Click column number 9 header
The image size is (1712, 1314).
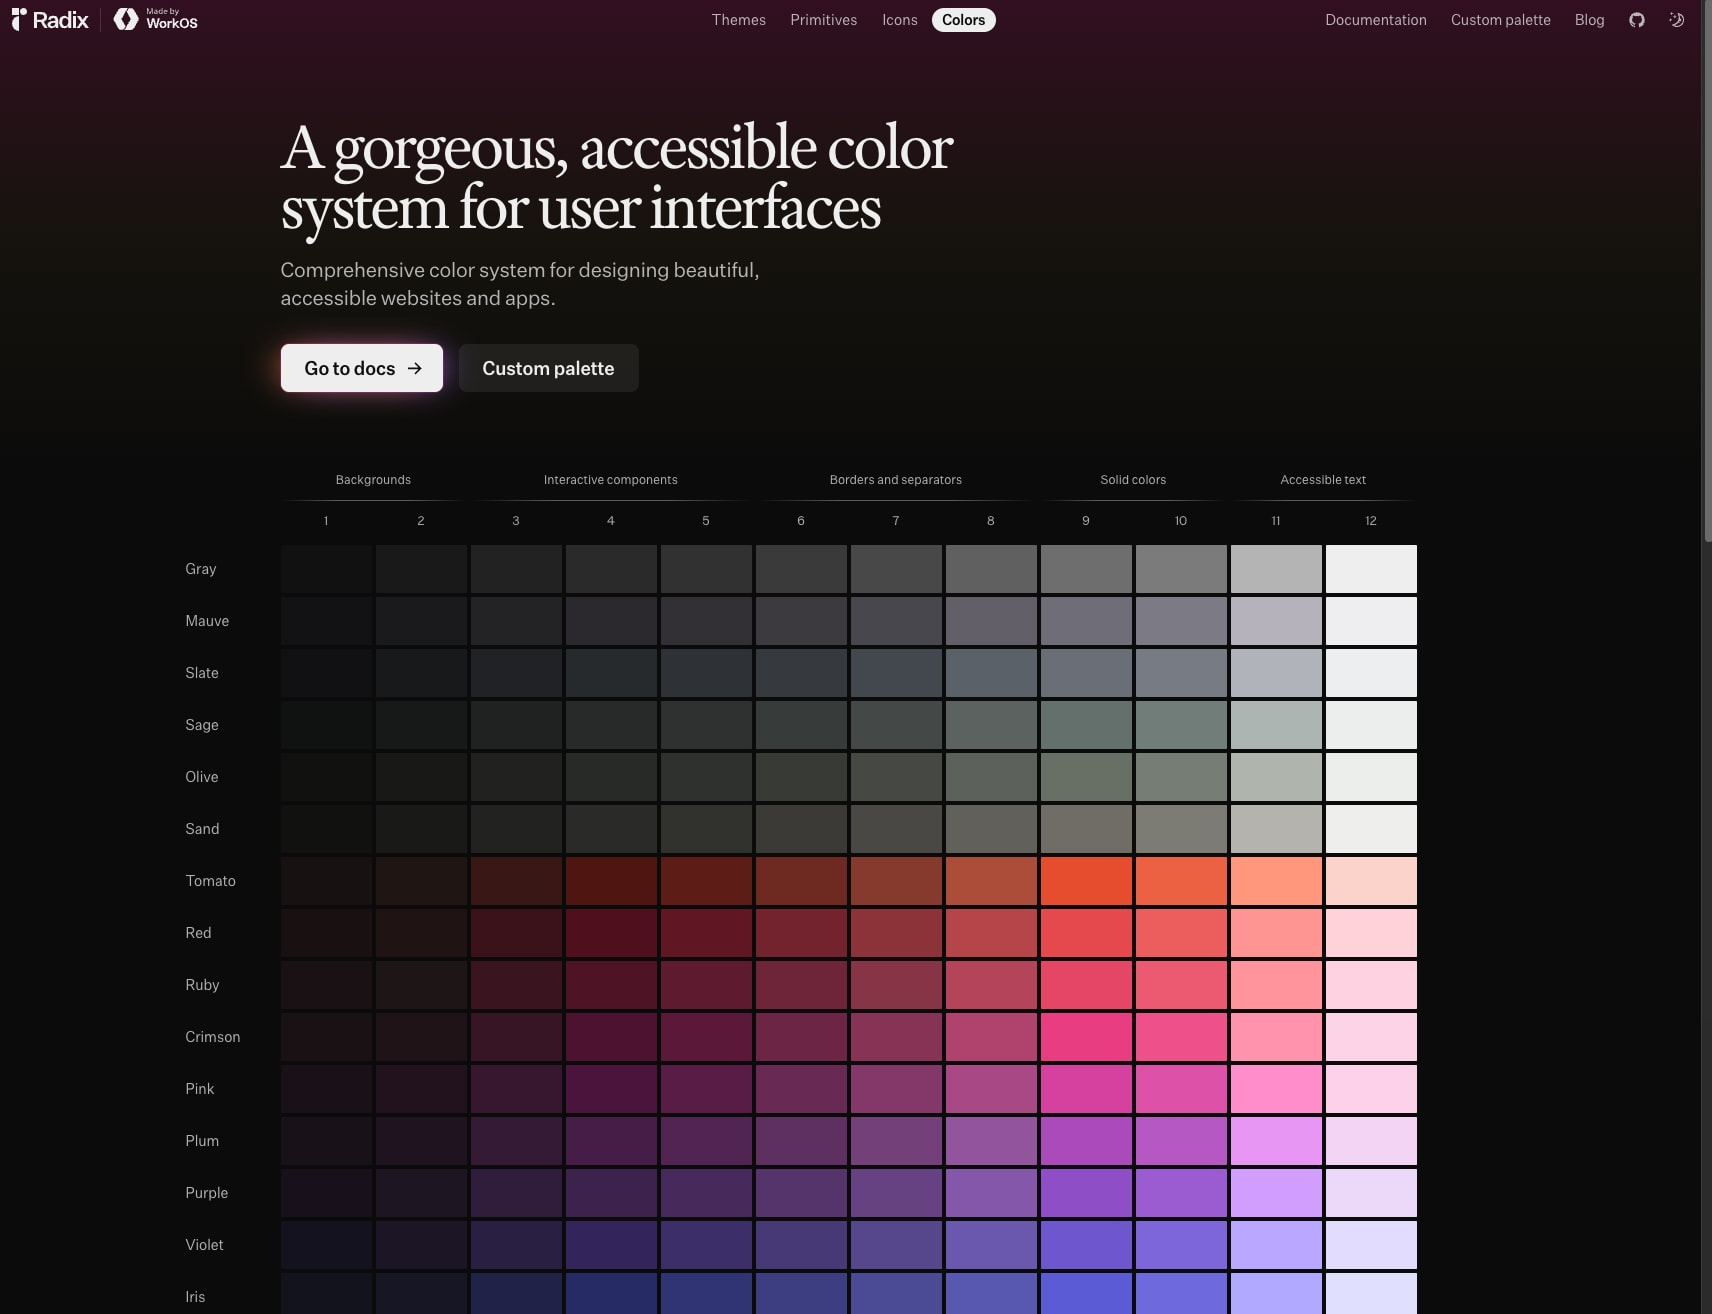tap(1086, 521)
